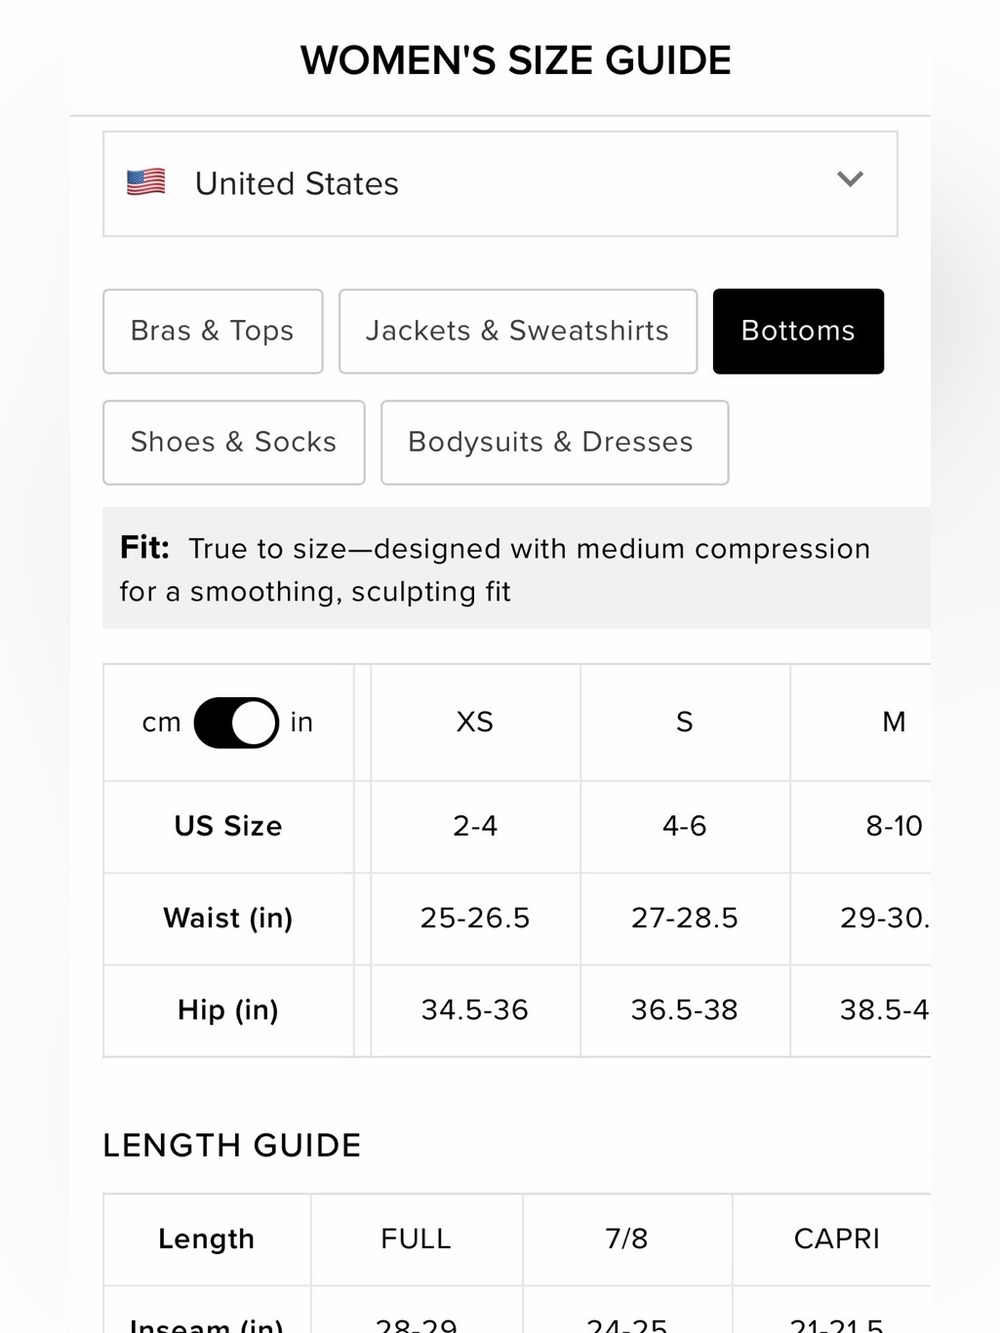Switch to Jackets & Sweatshirts tab
This screenshot has height=1333, width=1000.
[x=518, y=331]
